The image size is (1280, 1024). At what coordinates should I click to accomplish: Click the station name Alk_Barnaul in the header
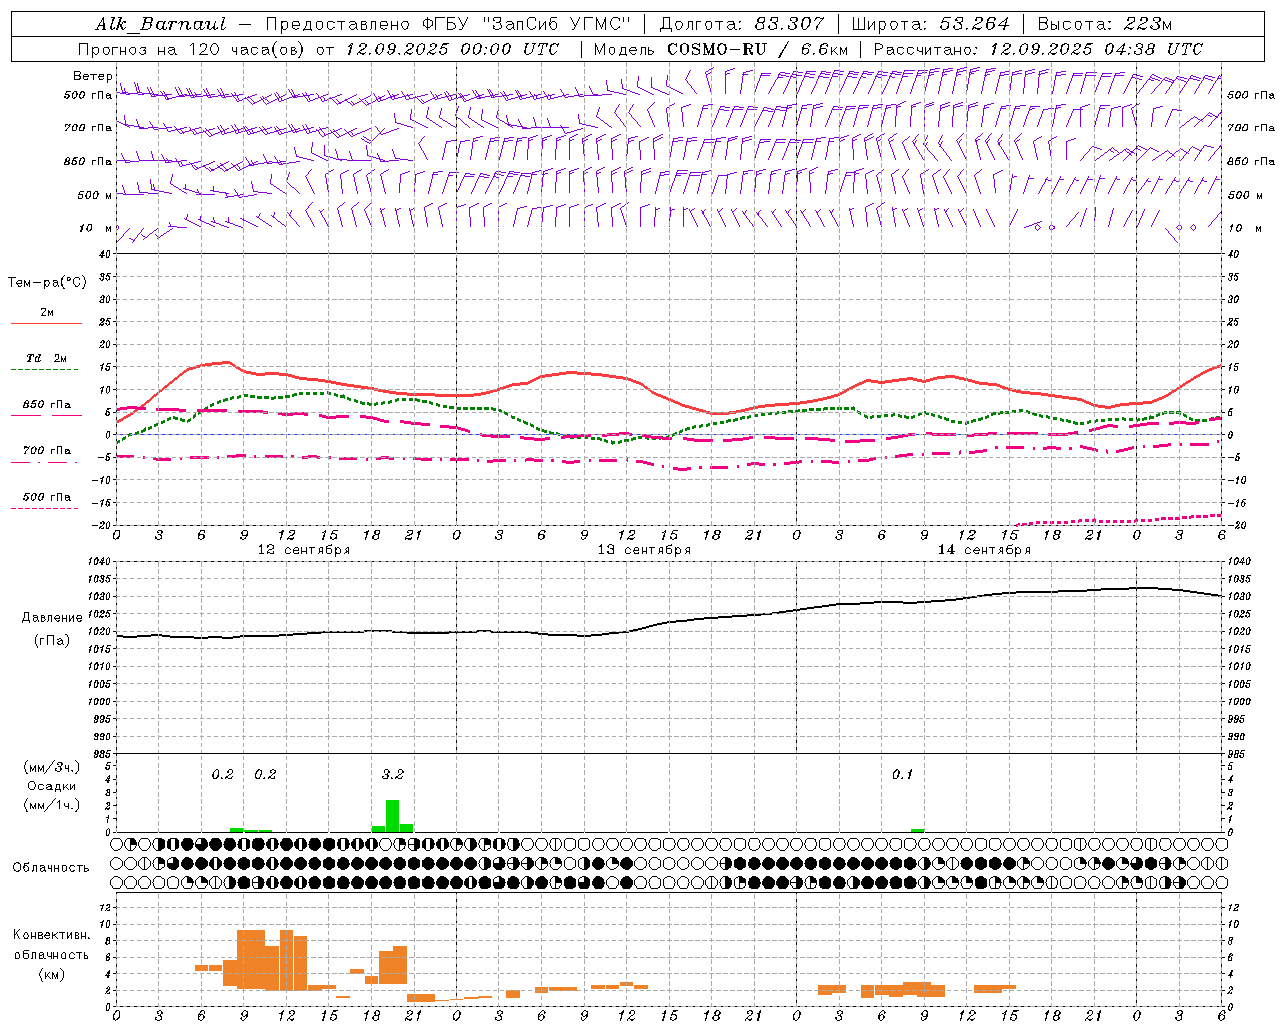pos(161,24)
